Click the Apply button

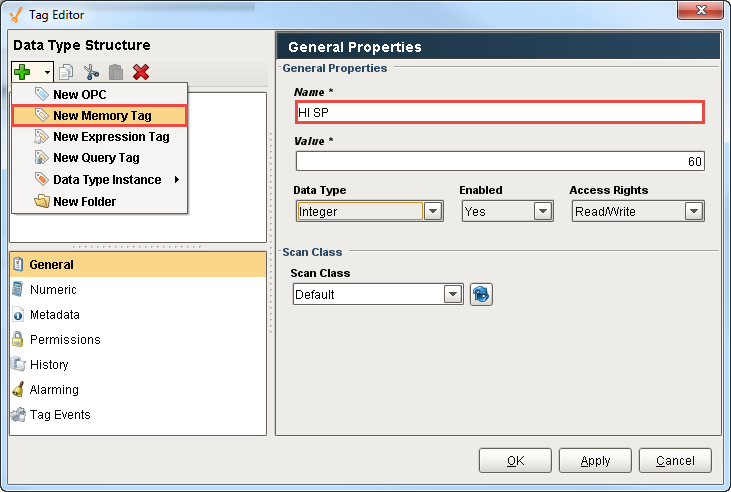[595, 461]
